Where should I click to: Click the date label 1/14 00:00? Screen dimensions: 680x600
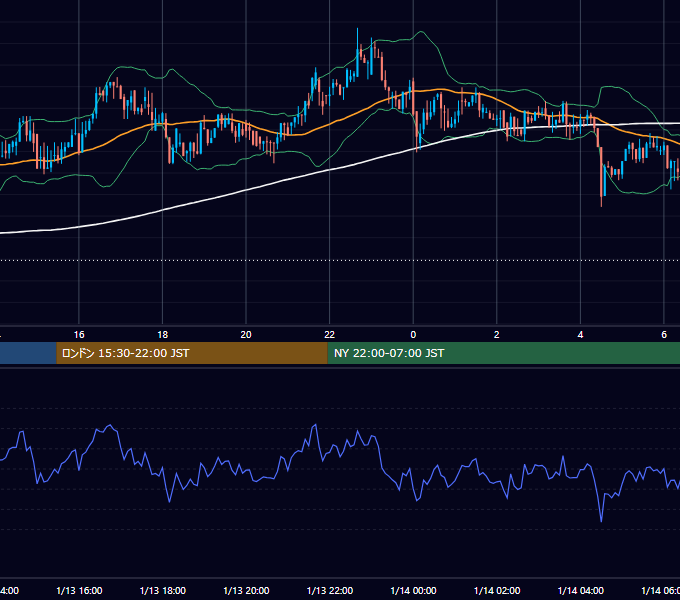[413, 590]
